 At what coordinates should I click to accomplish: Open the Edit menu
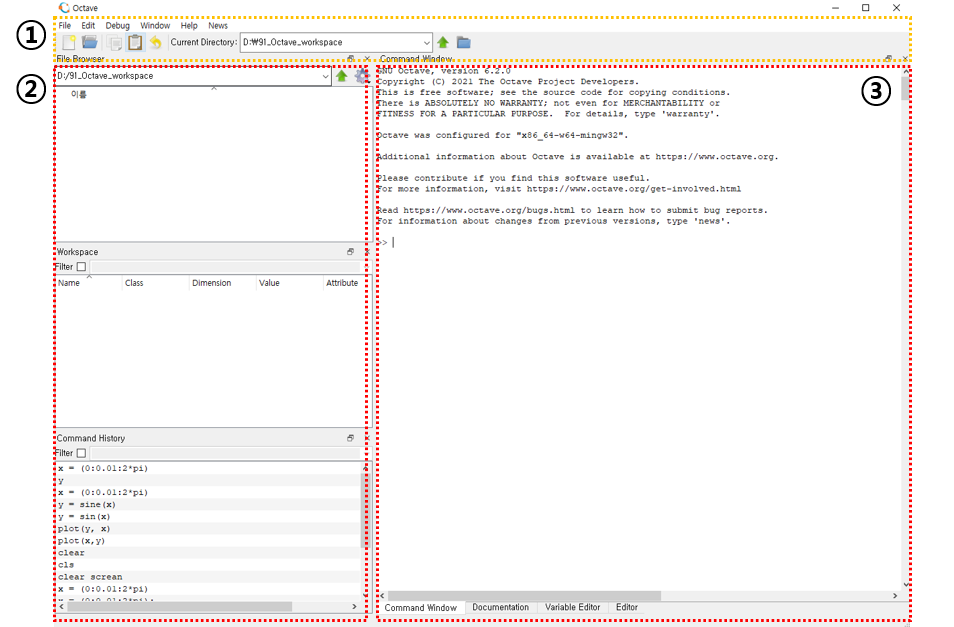[88, 26]
